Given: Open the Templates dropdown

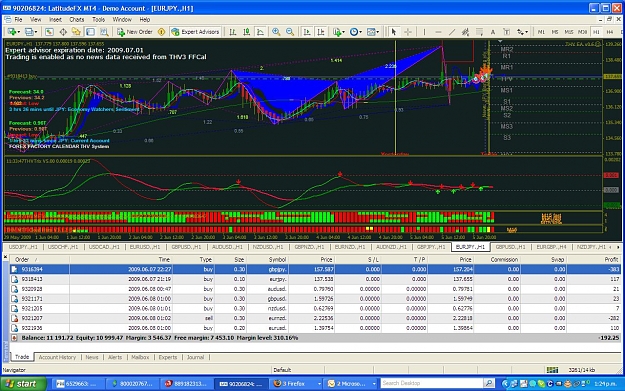Looking at the screenshot, I should pyautogui.click(x=373, y=32).
